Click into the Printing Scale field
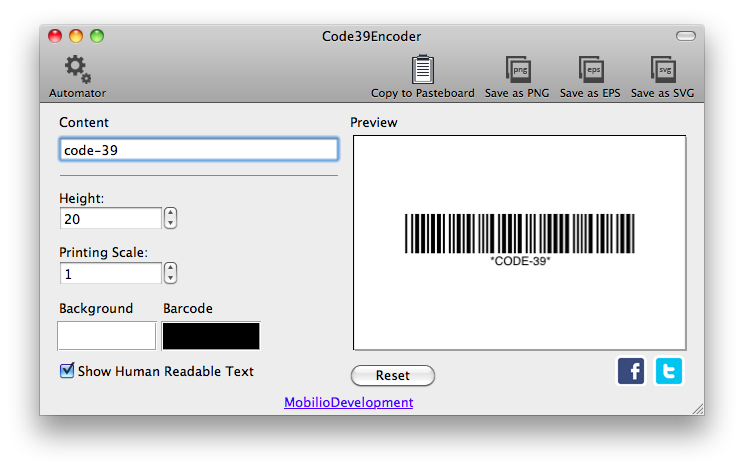Screen dimensions: 744x470 [111, 274]
